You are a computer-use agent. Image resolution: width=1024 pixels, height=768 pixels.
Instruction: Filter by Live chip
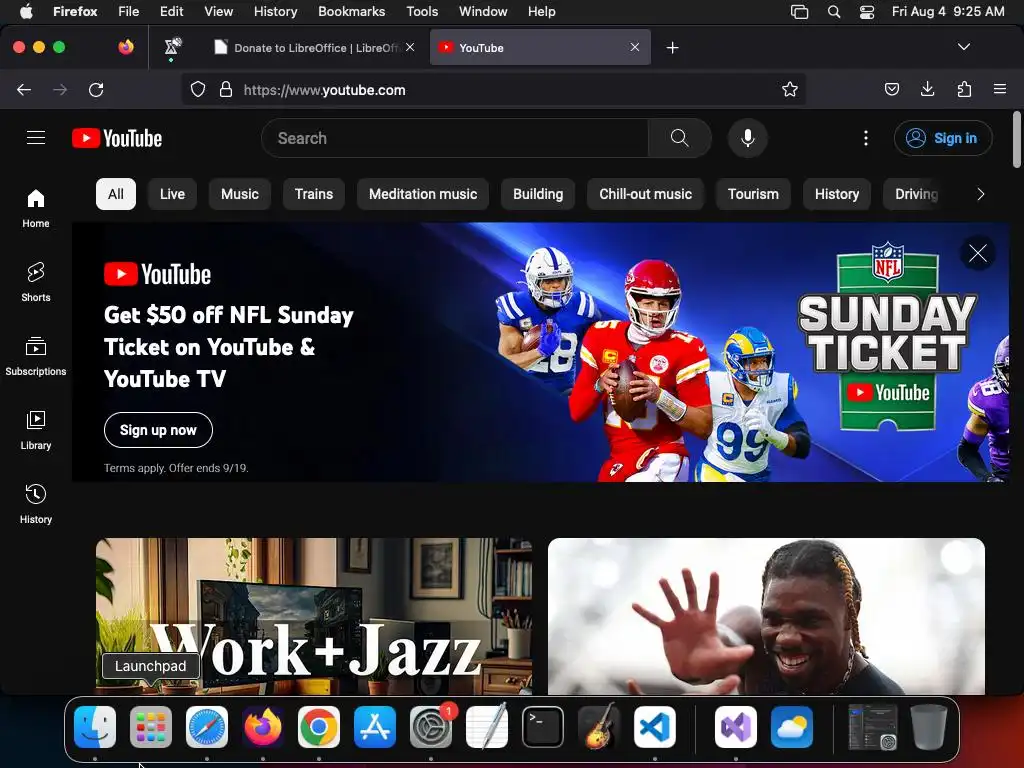coord(172,194)
